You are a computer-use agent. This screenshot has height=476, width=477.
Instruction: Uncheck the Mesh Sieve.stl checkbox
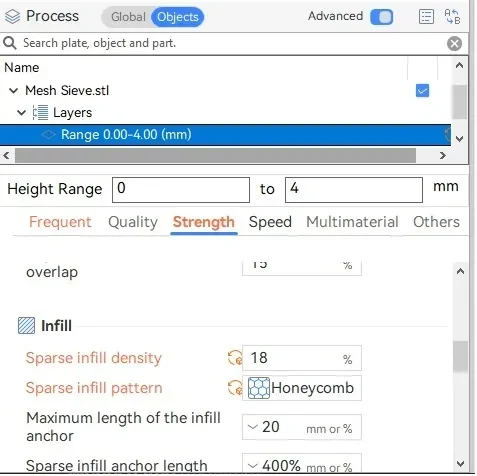[x=422, y=91]
